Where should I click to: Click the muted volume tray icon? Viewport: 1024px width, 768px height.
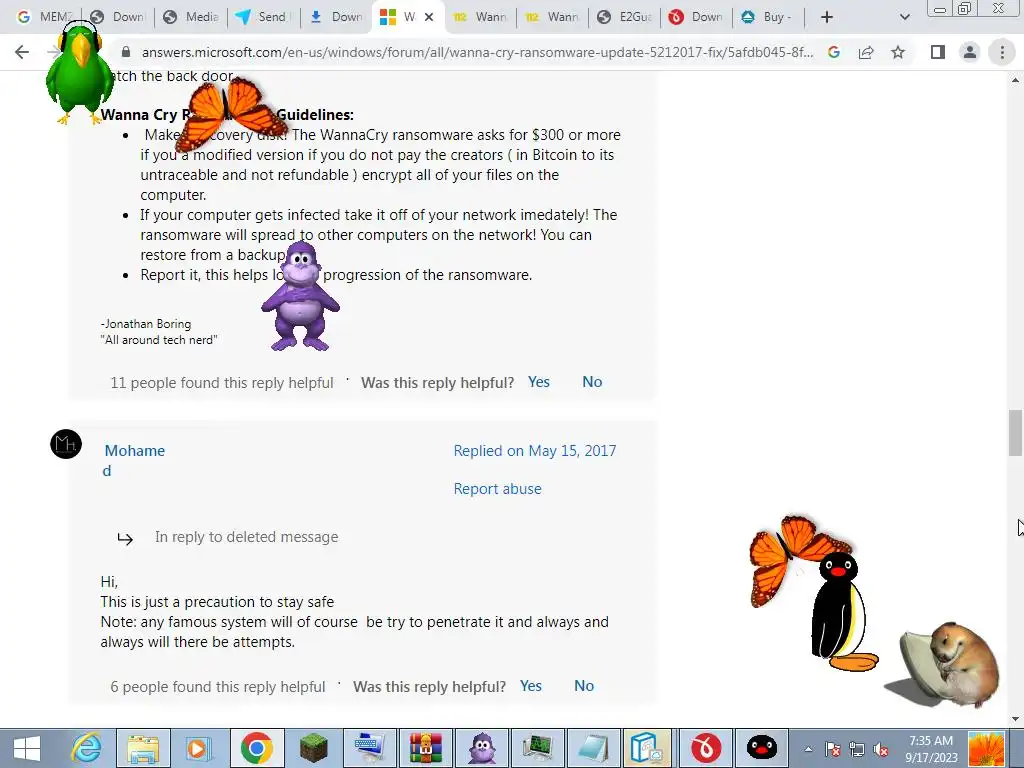882,749
